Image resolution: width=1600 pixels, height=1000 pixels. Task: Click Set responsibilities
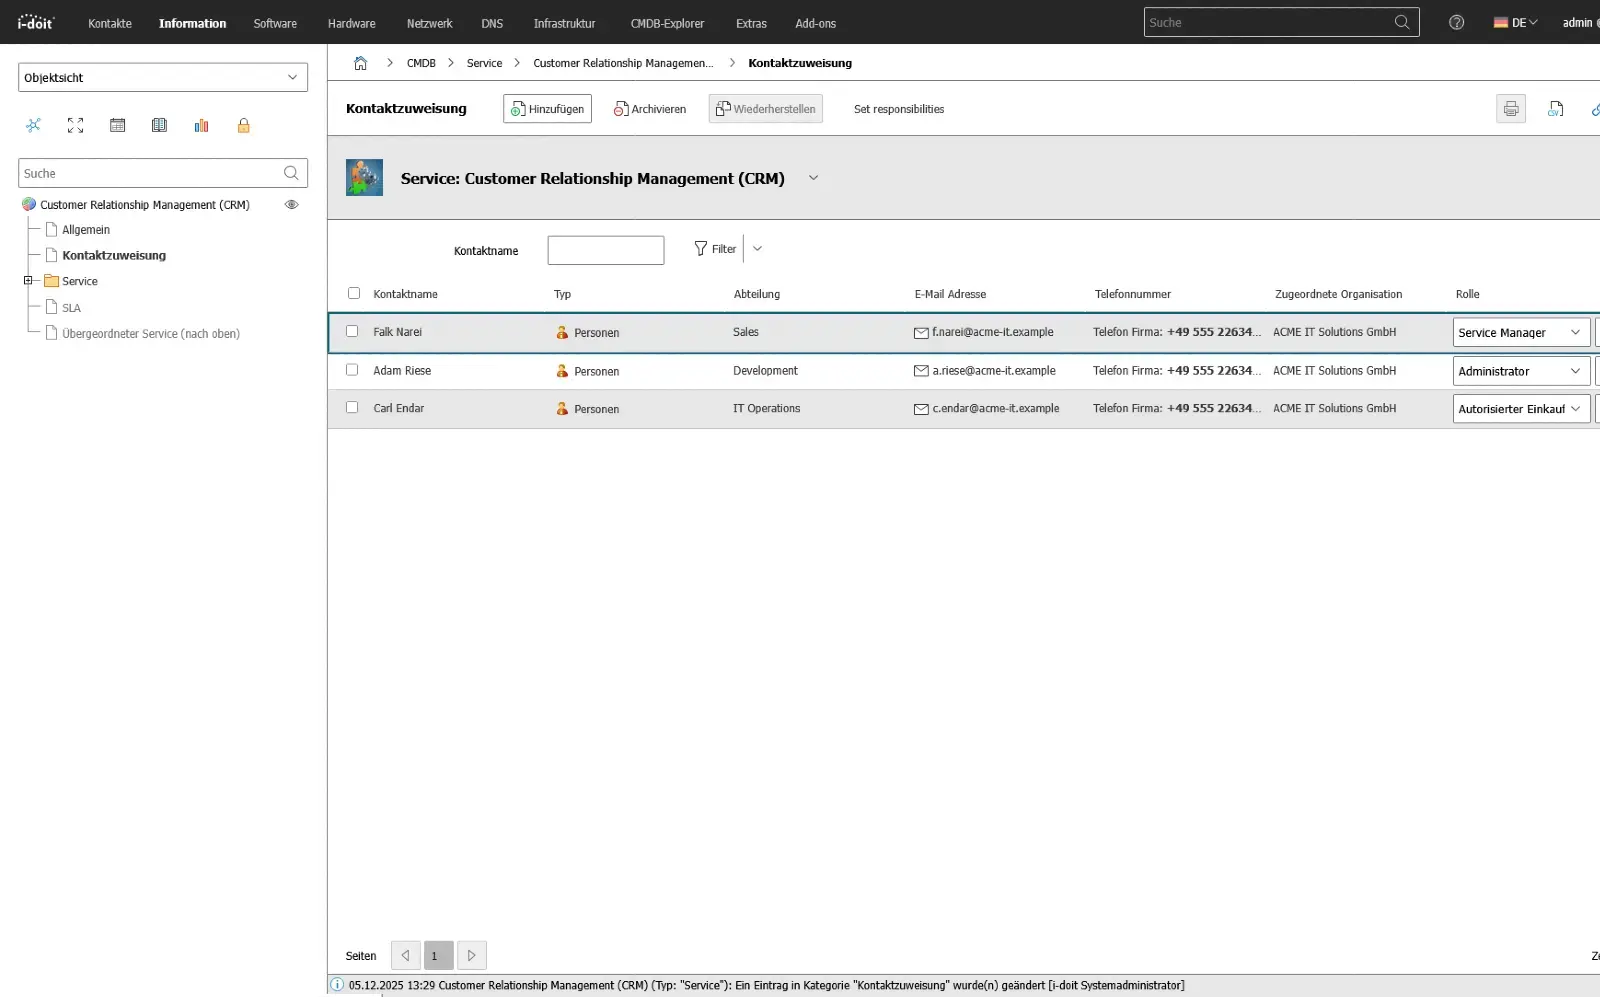pos(898,109)
